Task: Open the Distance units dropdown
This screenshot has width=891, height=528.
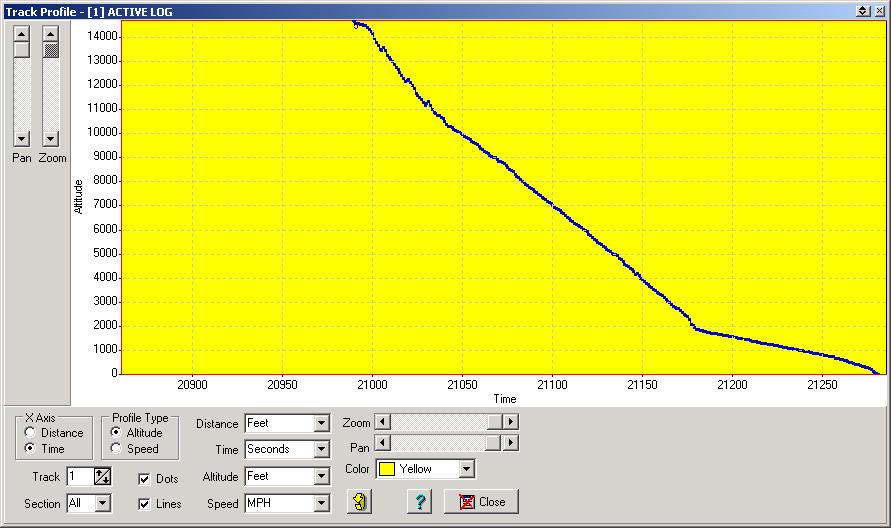Action: tap(321, 424)
